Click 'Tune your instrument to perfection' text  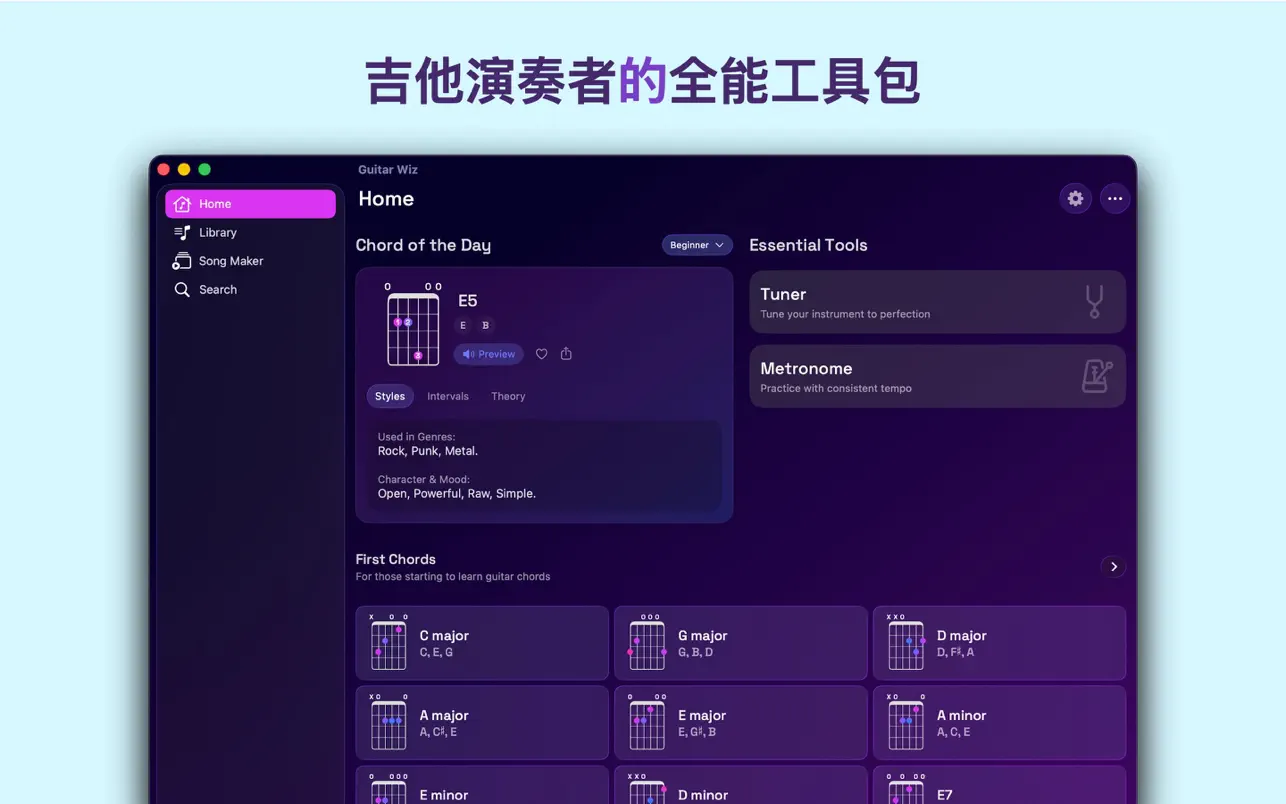[x=845, y=314]
